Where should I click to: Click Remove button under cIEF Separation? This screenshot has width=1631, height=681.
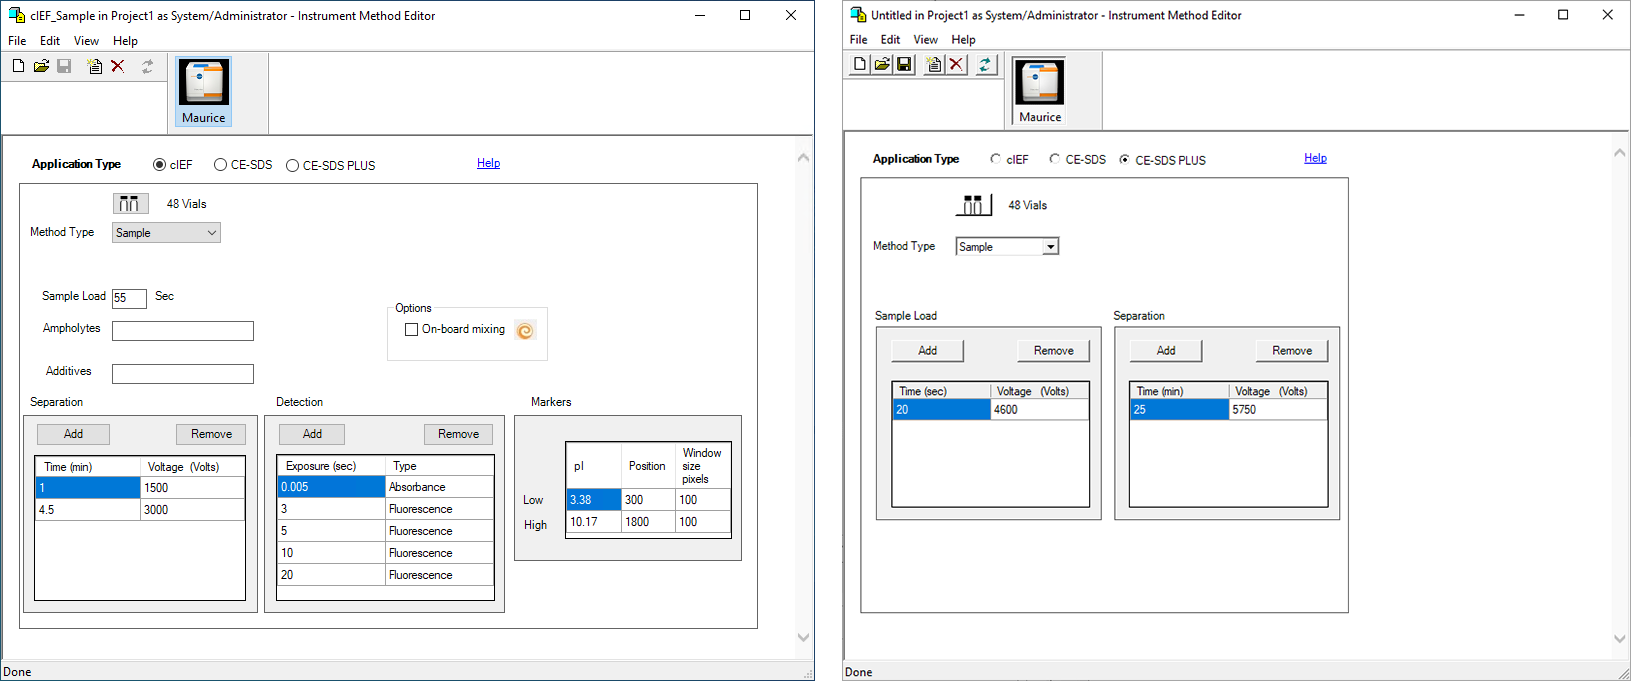click(211, 434)
